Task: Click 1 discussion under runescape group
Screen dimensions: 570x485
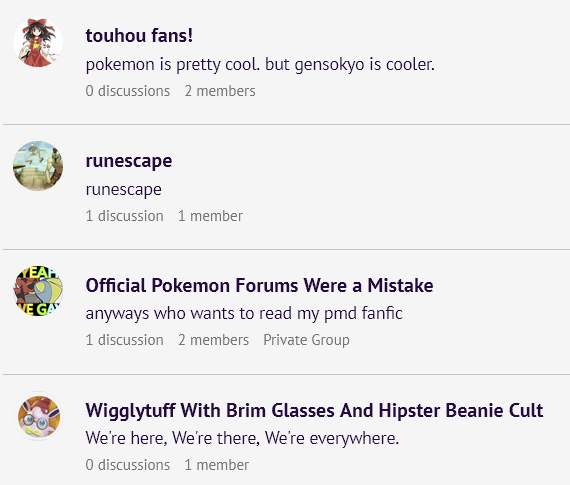Action: 124,216
